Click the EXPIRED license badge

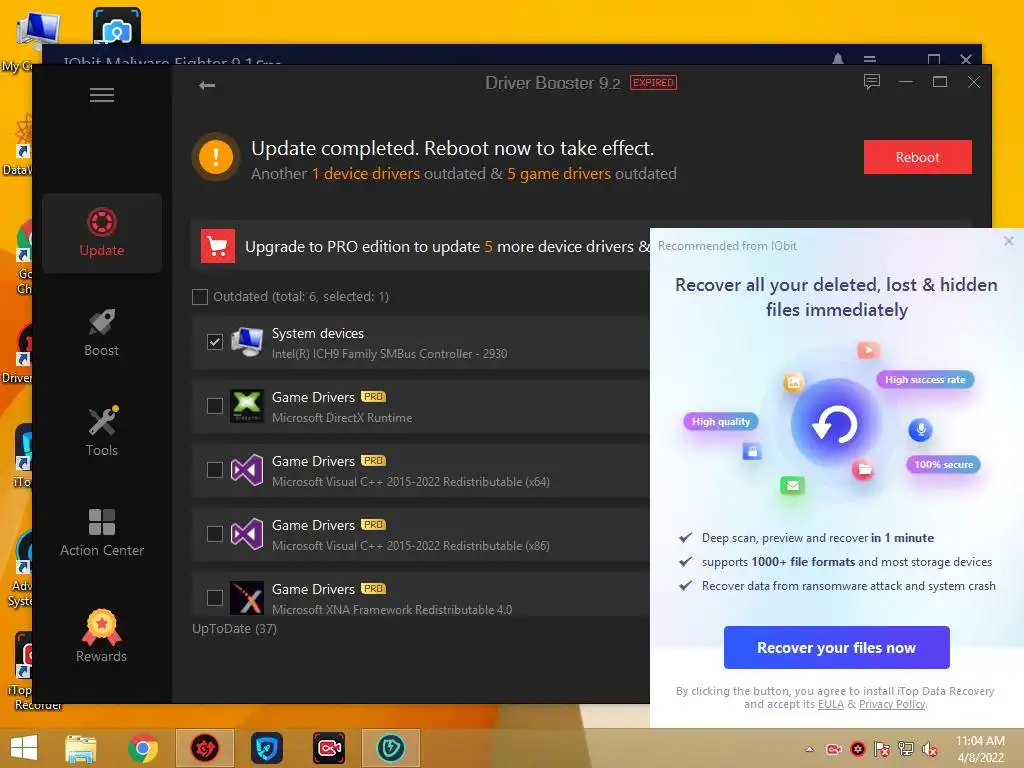pyautogui.click(x=653, y=83)
